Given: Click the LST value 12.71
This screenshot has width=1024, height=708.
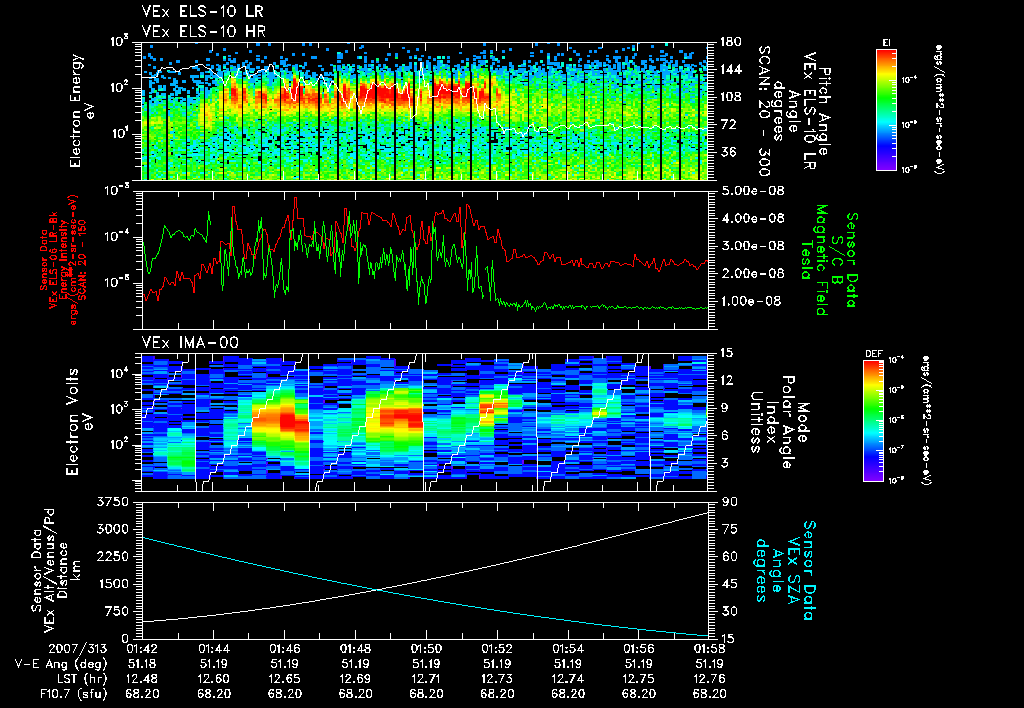Looking at the screenshot, I should pos(426,679).
